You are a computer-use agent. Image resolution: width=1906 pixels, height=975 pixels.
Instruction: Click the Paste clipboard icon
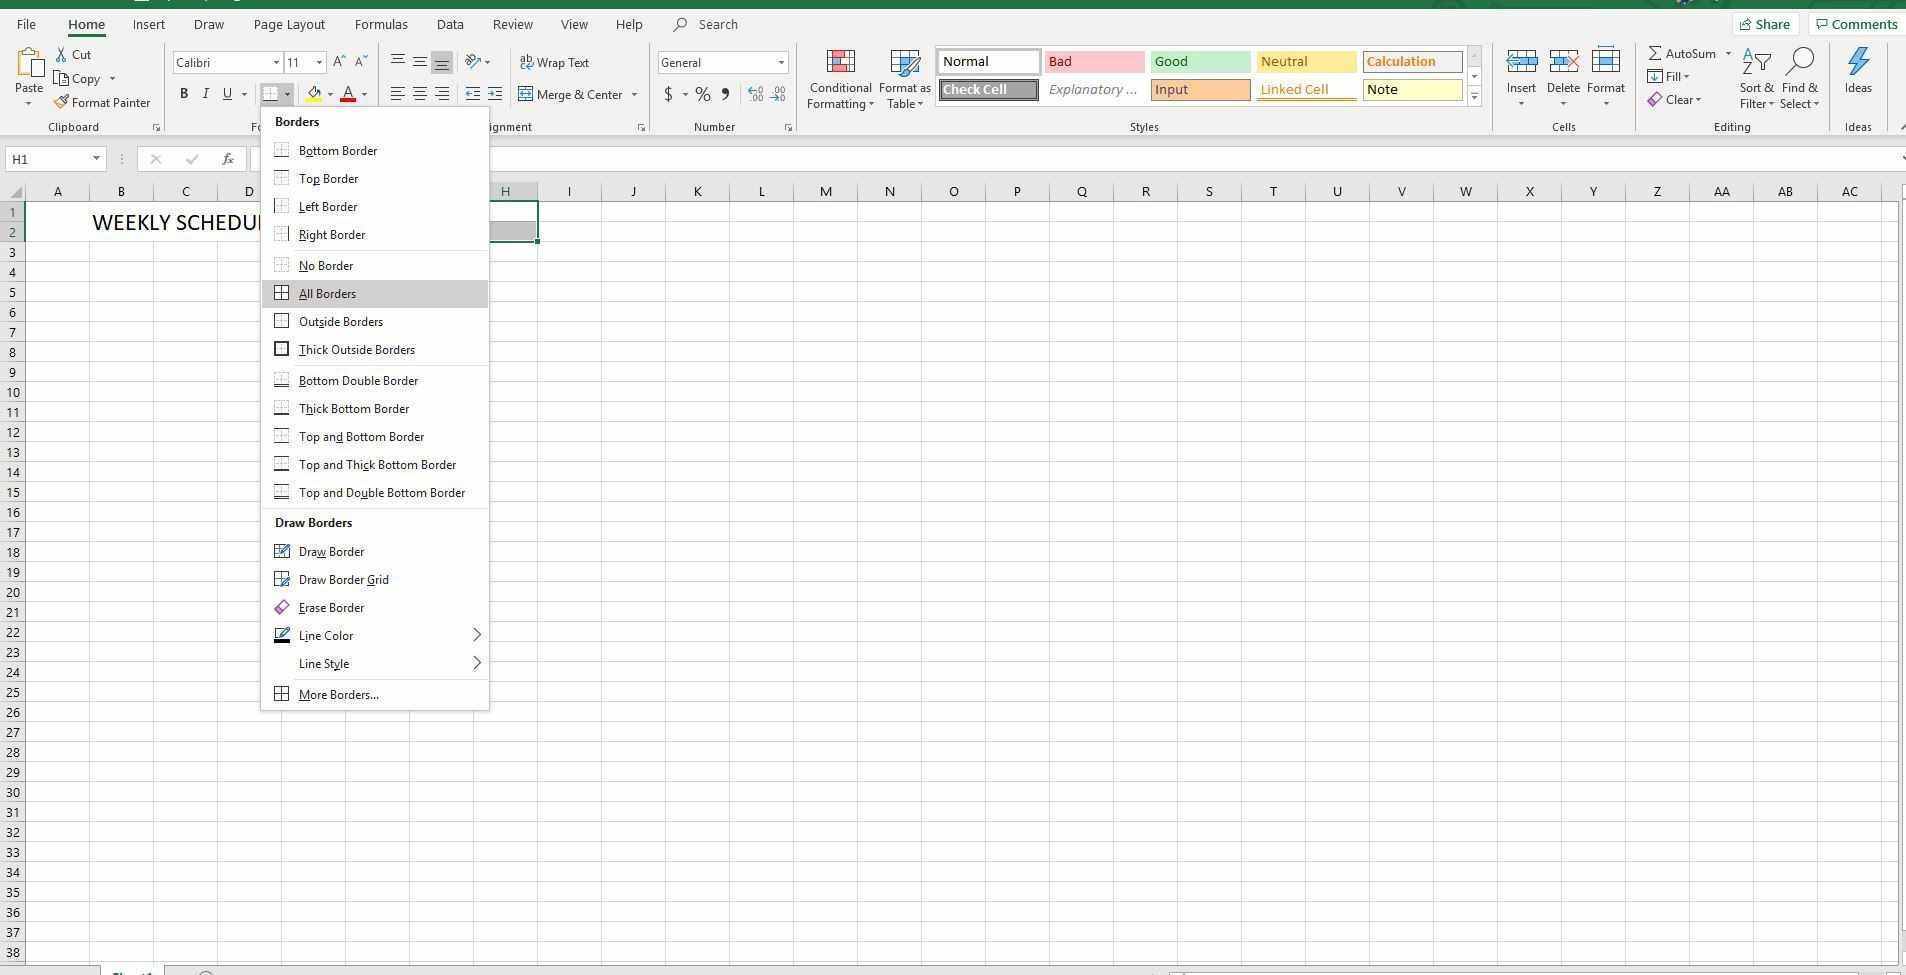point(29,65)
